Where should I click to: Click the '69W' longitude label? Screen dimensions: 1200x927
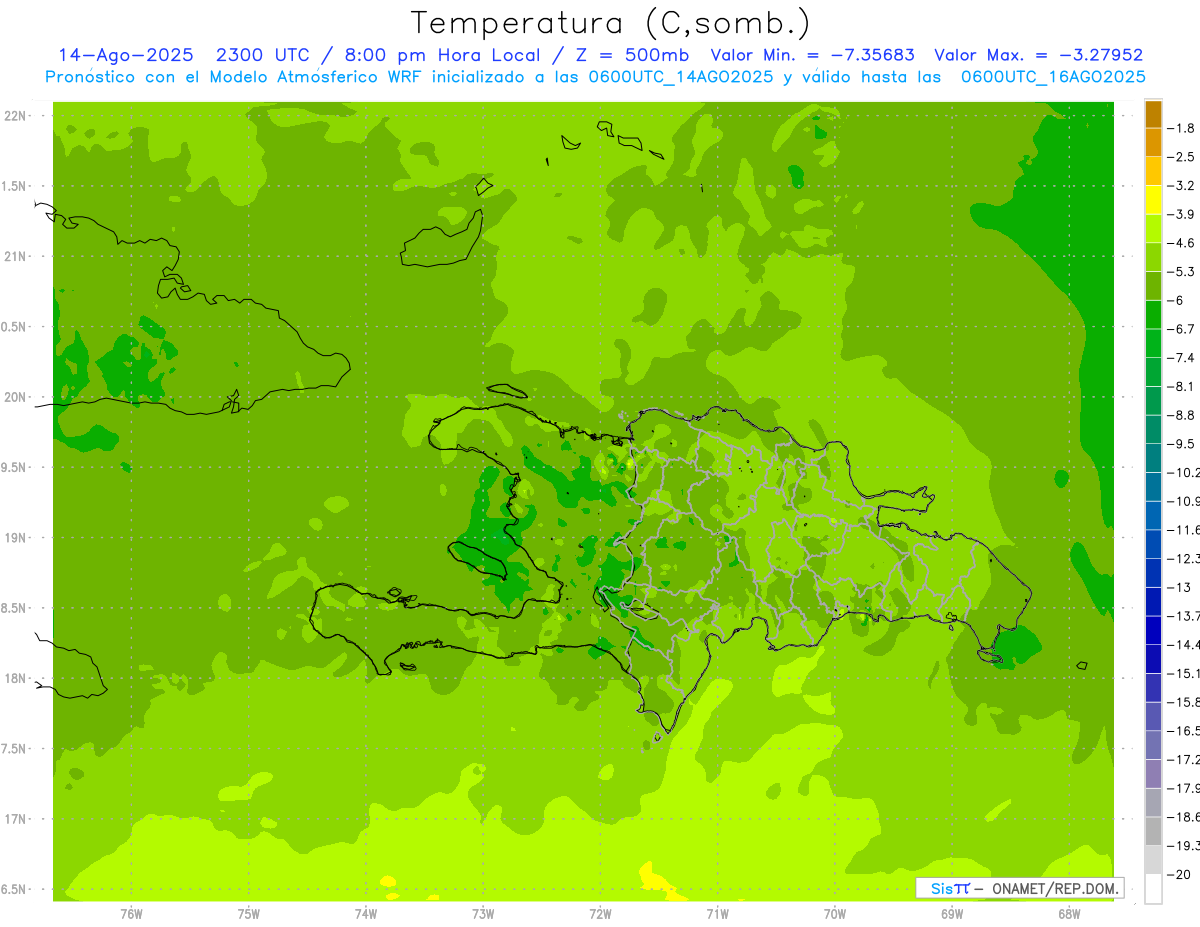[x=952, y=914]
